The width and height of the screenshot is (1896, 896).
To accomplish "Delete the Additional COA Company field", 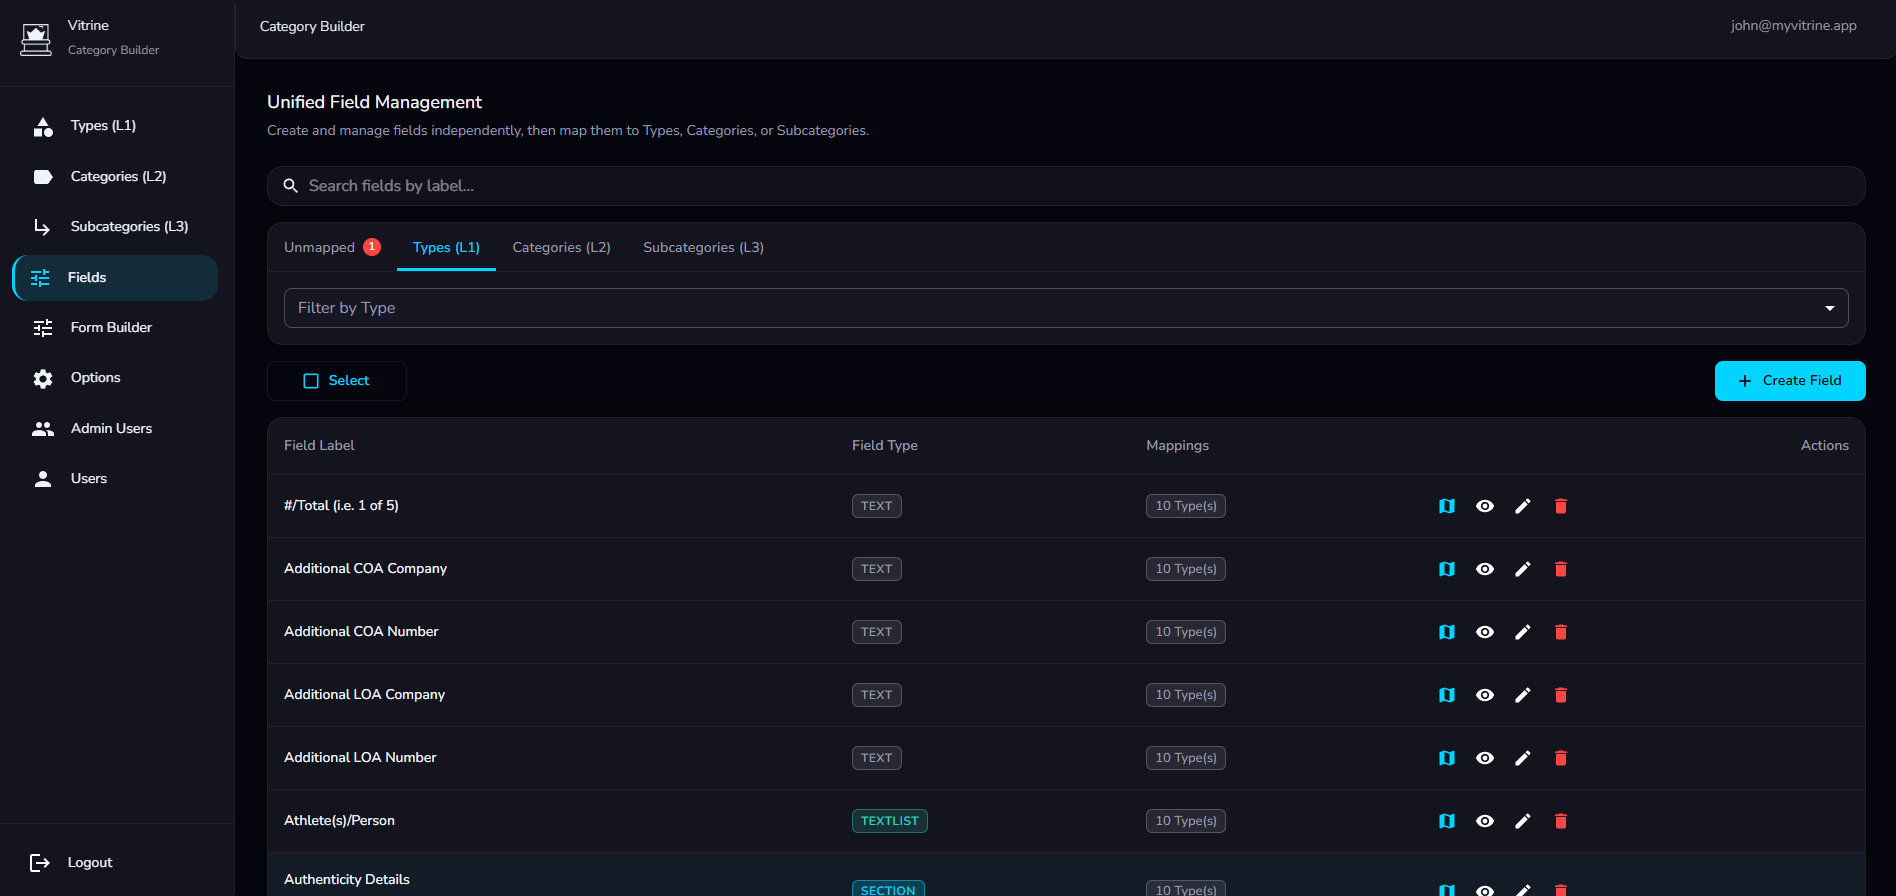I will [x=1560, y=569].
